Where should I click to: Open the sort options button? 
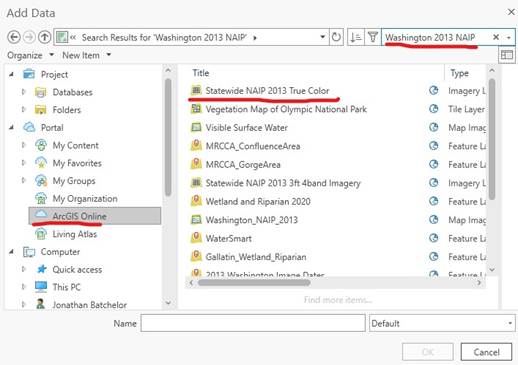[356, 37]
